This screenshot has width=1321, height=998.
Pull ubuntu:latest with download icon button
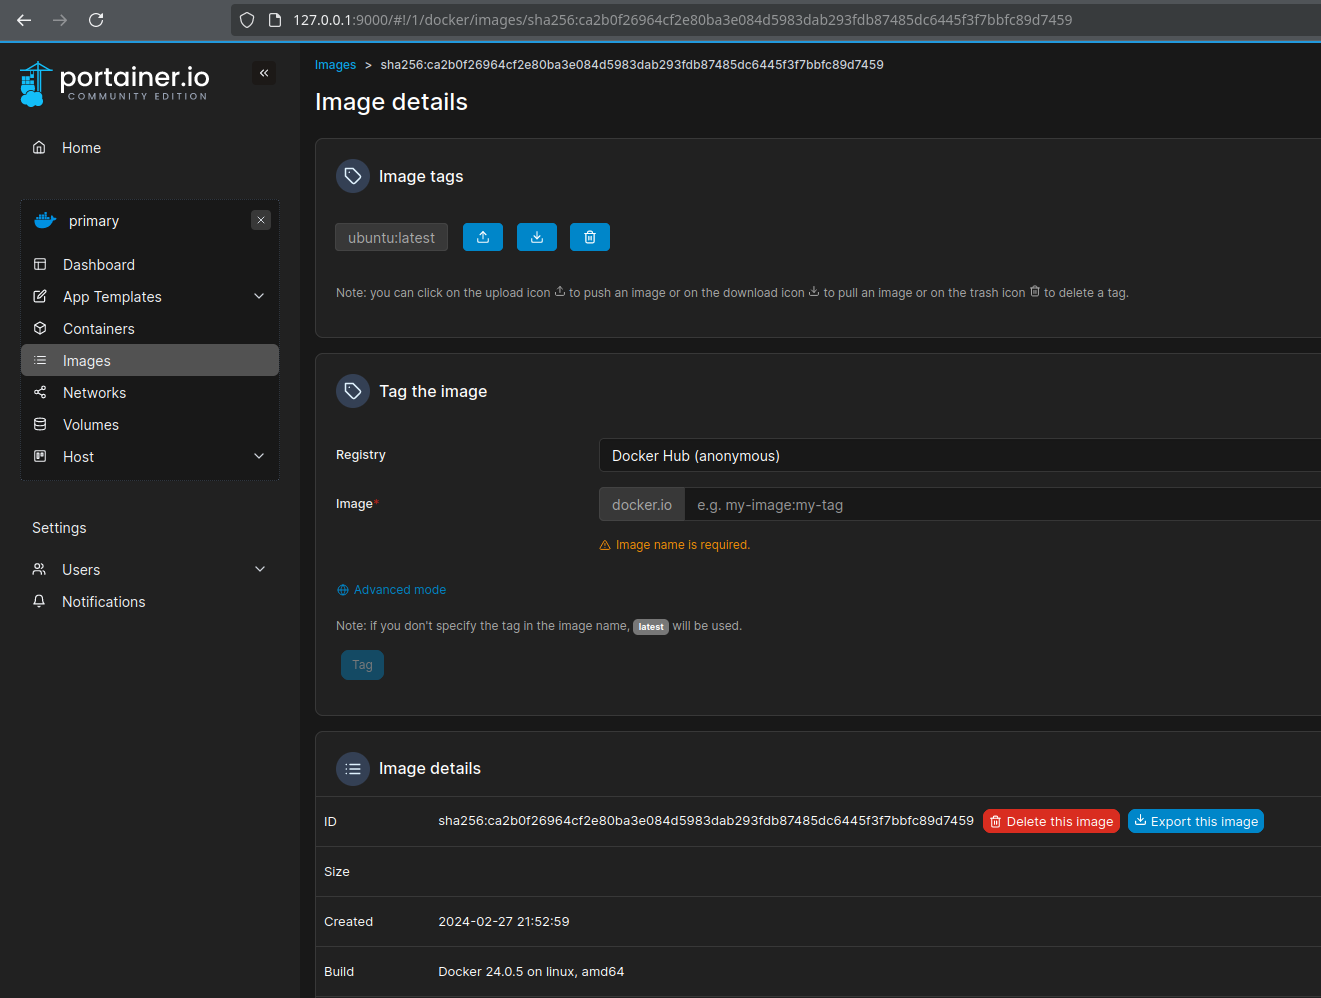pyautogui.click(x=537, y=237)
